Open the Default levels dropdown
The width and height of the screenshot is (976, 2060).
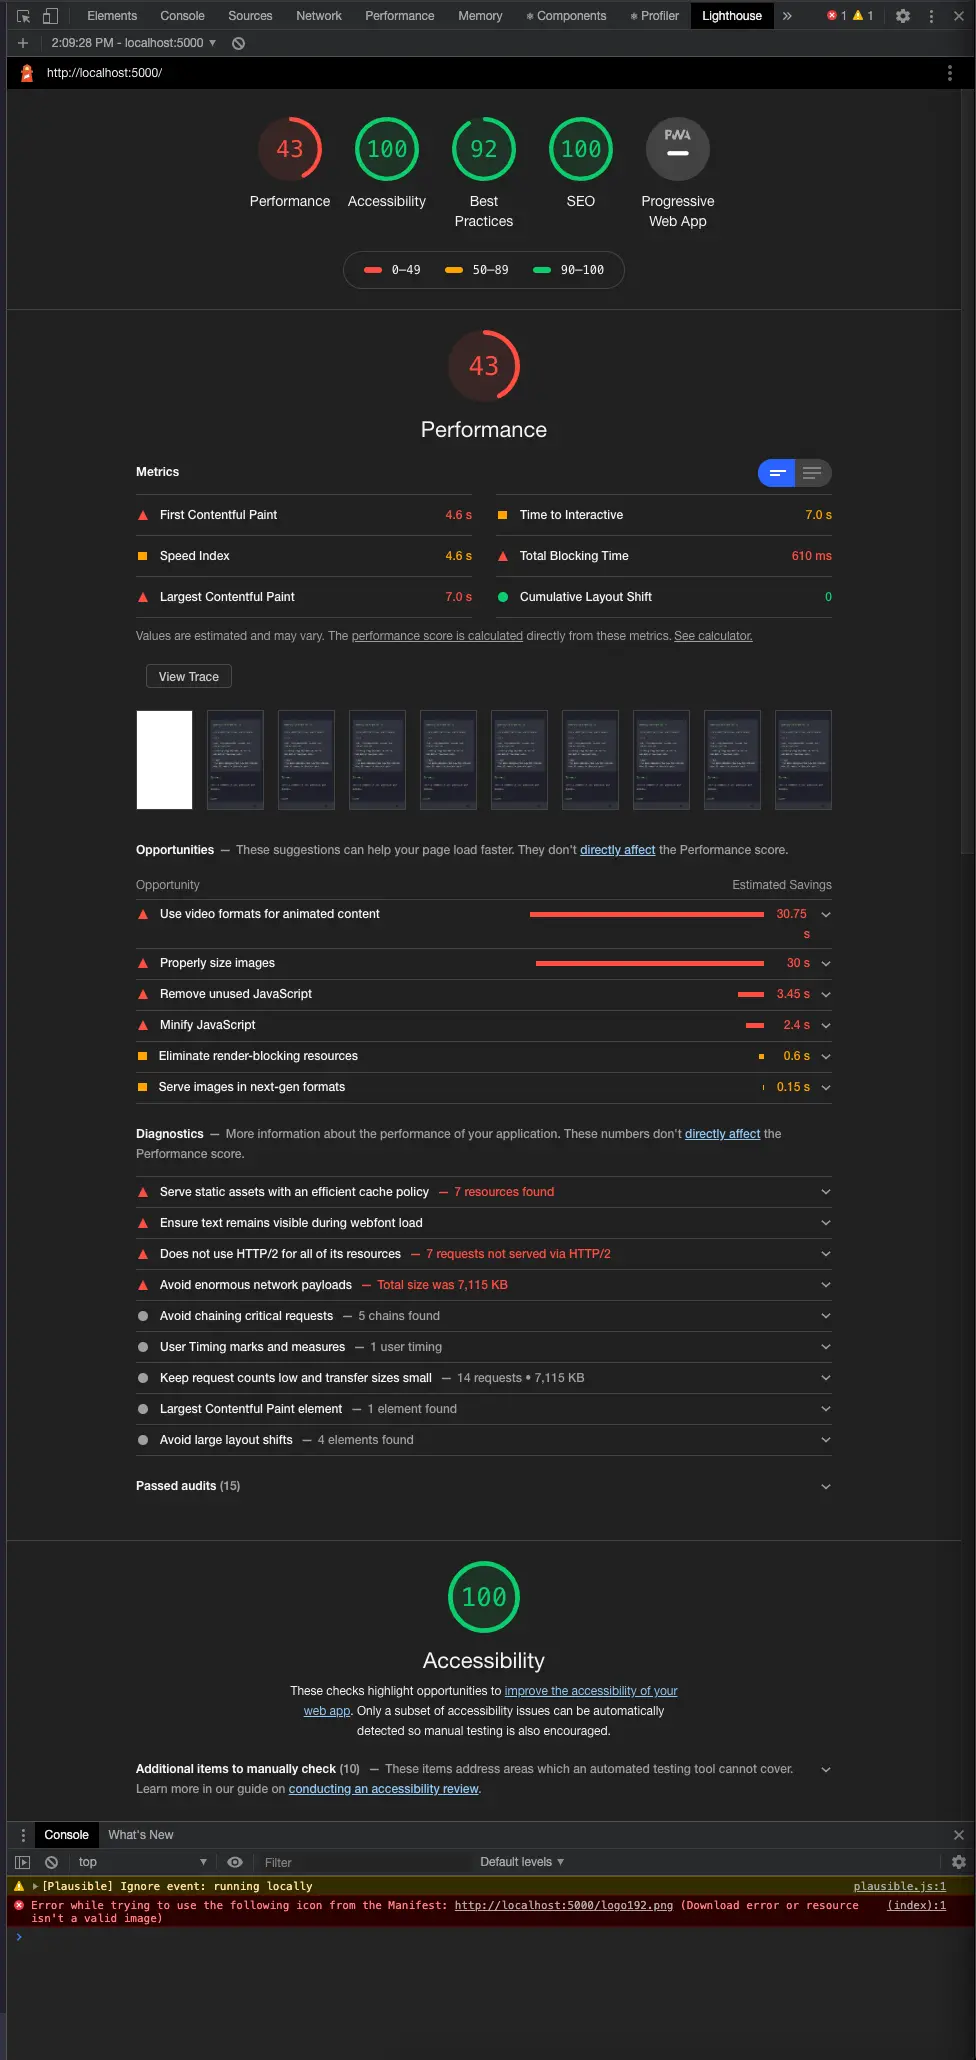[x=521, y=1862]
